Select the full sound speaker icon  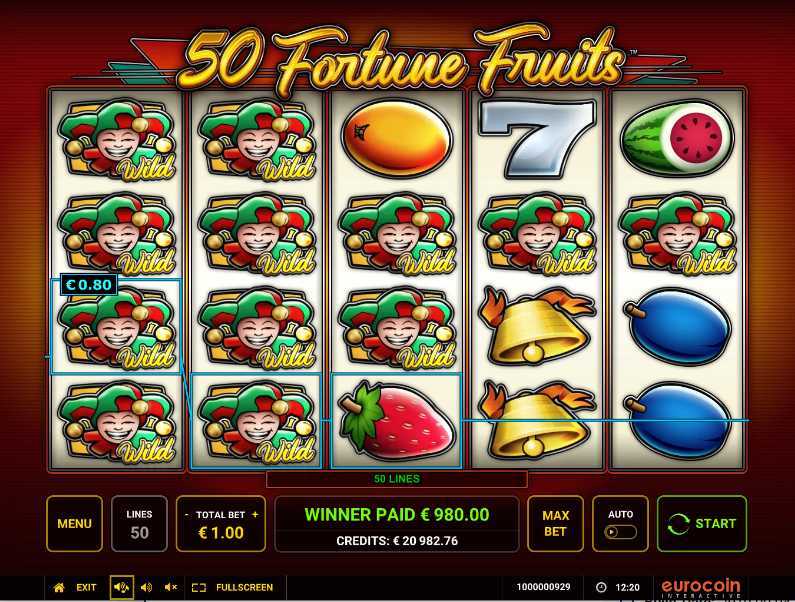pos(122,587)
